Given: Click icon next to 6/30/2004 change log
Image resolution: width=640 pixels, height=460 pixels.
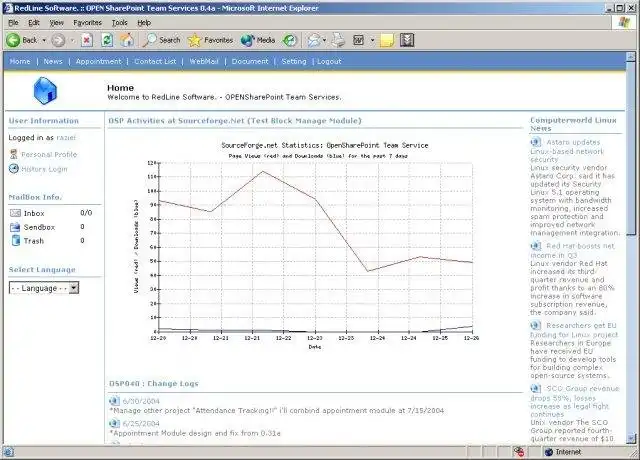Looking at the screenshot, I should 114,401.
